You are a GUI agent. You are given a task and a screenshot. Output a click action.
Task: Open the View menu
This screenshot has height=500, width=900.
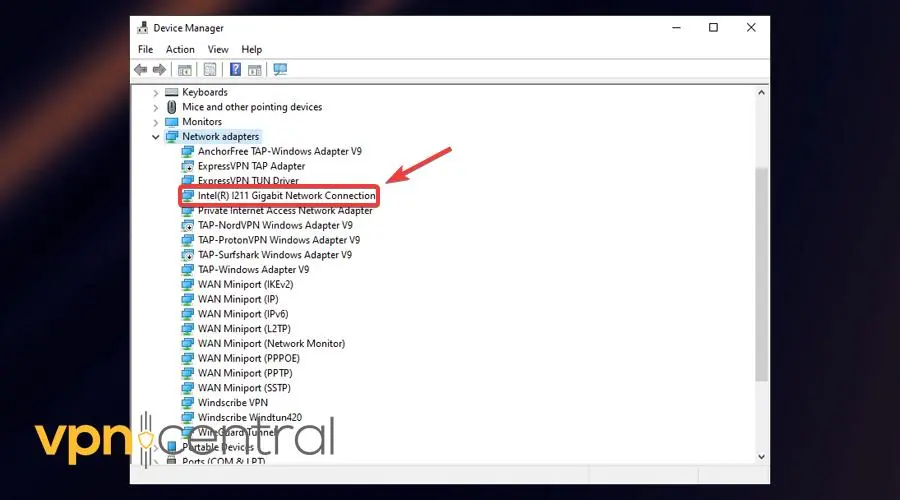(218, 49)
